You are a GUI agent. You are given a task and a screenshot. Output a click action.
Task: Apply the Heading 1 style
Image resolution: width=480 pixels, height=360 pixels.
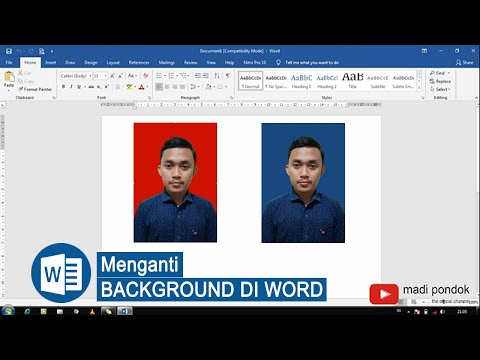coord(301,81)
